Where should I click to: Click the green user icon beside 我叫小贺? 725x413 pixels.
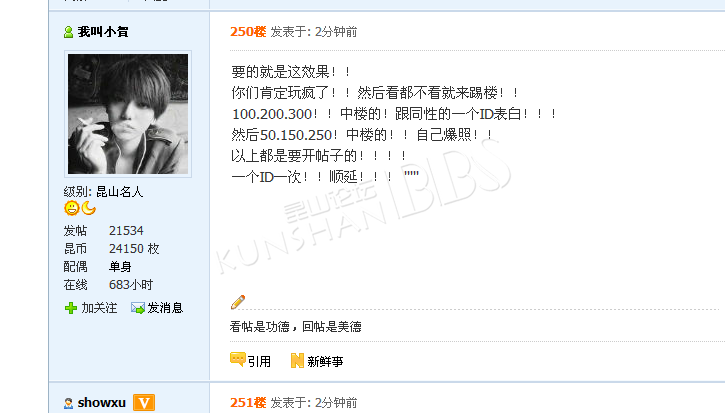68,32
